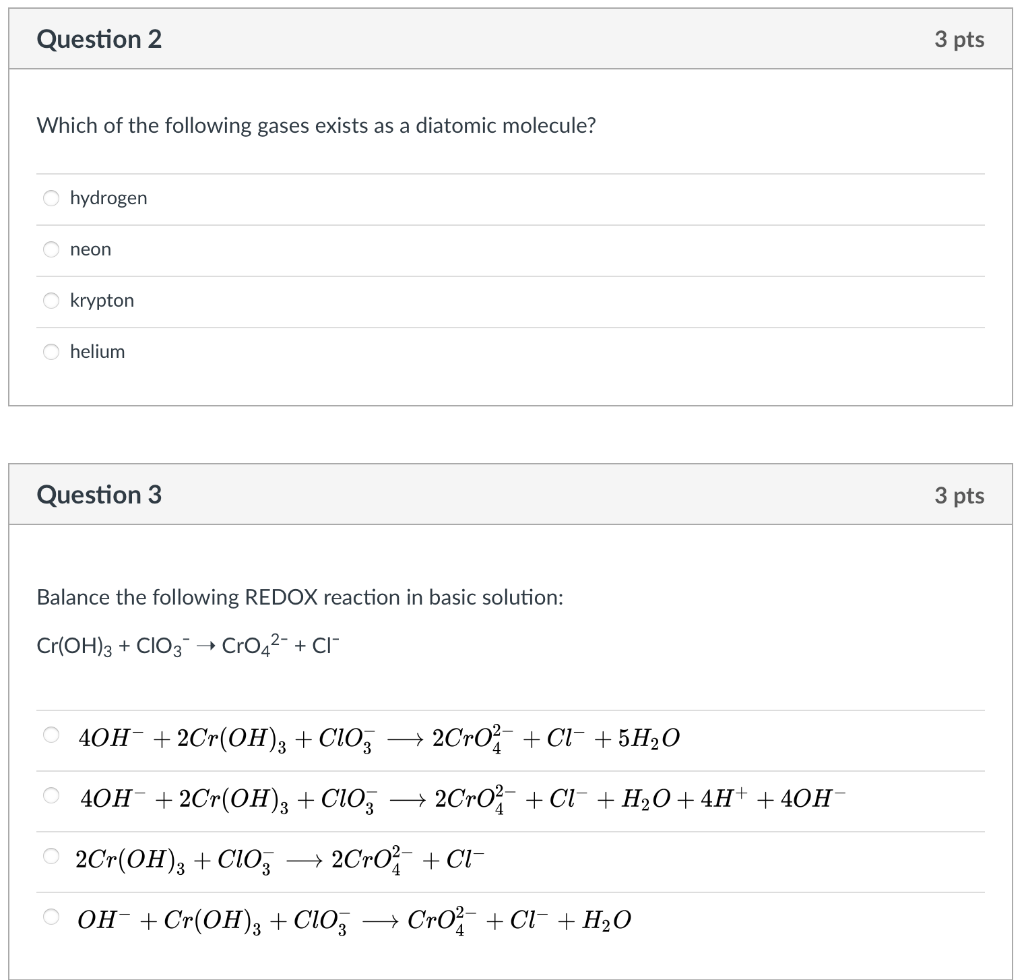Click the Question 3 header title
This screenshot has width=1024, height=980.
coord(99,495)
